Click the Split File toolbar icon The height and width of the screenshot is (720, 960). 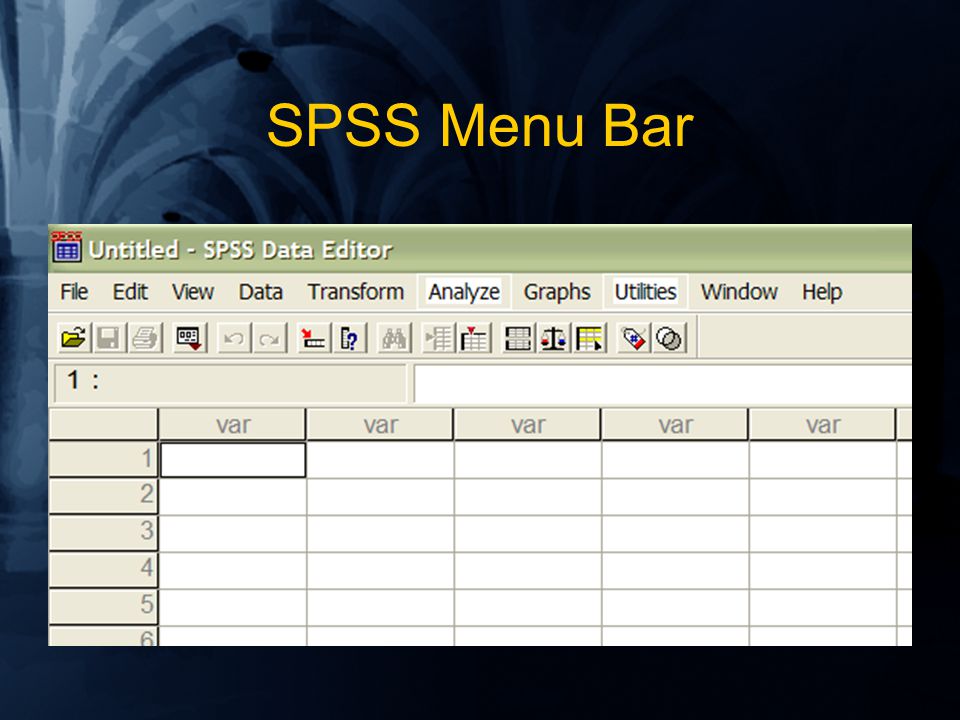518,338
